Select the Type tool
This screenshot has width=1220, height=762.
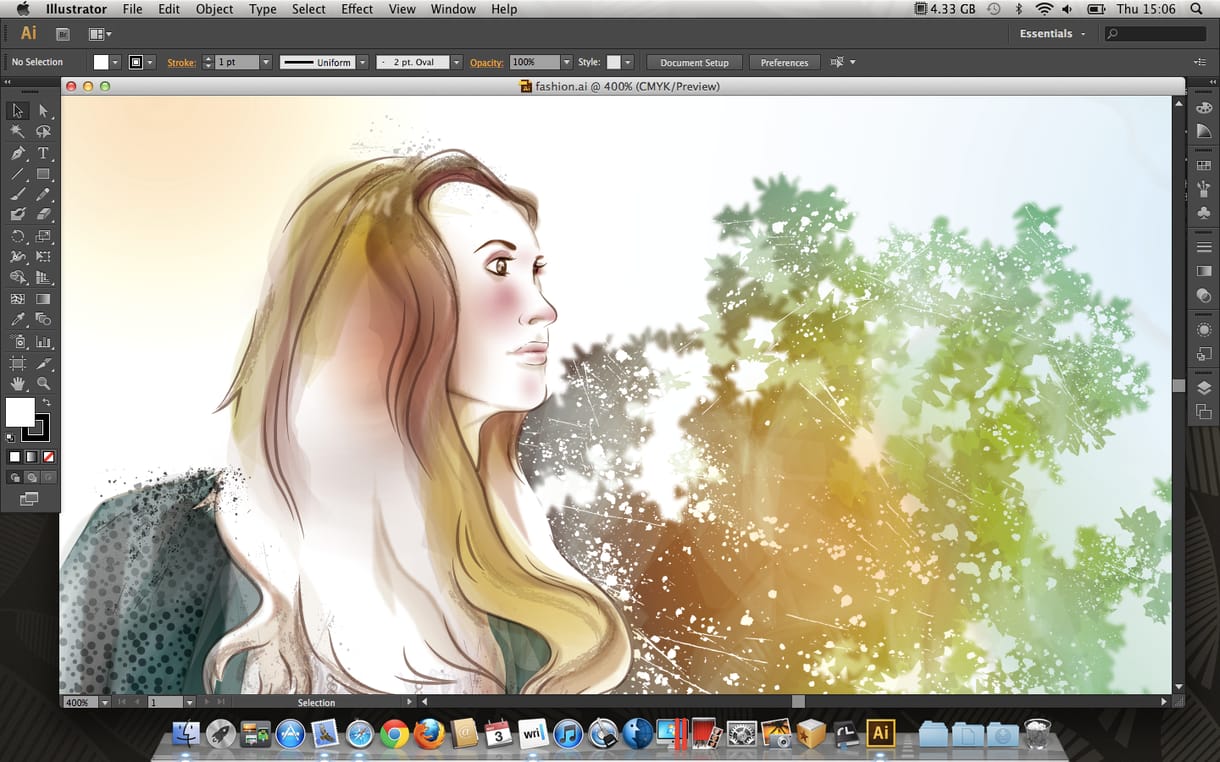(43, 153)
